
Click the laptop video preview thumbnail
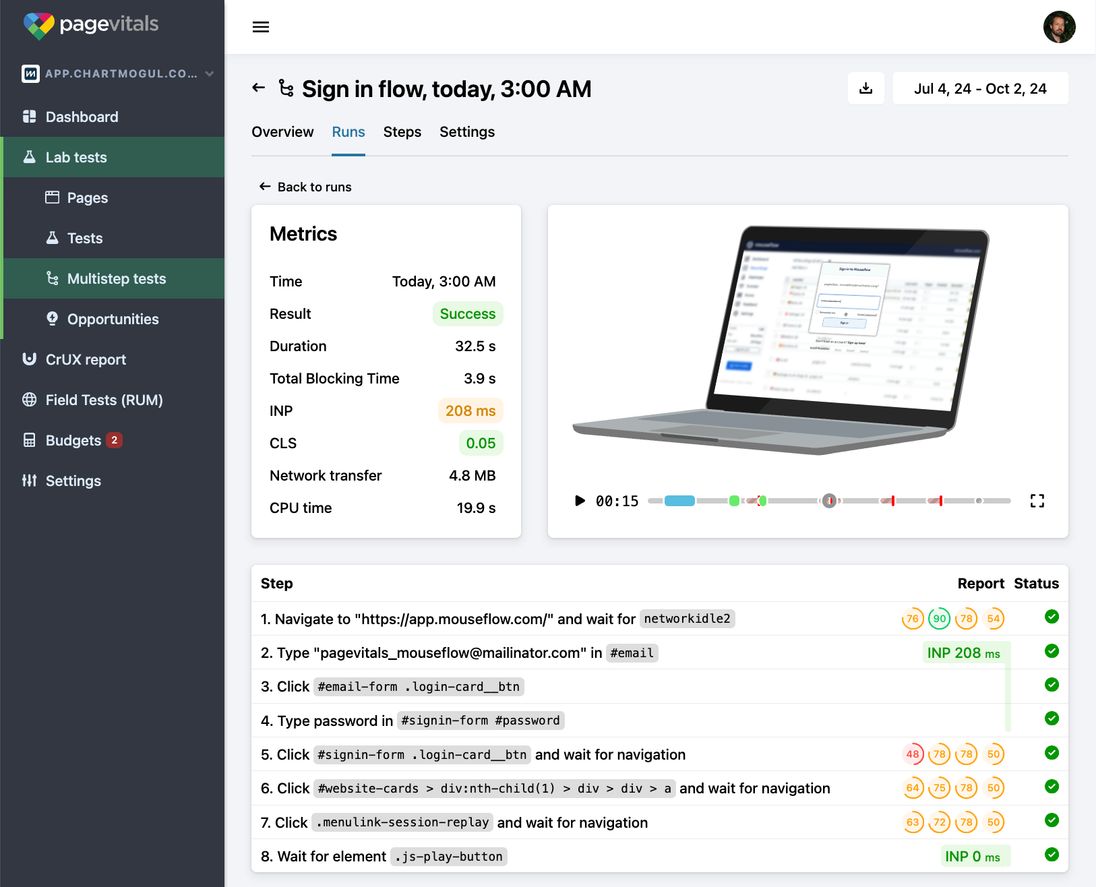780,340
